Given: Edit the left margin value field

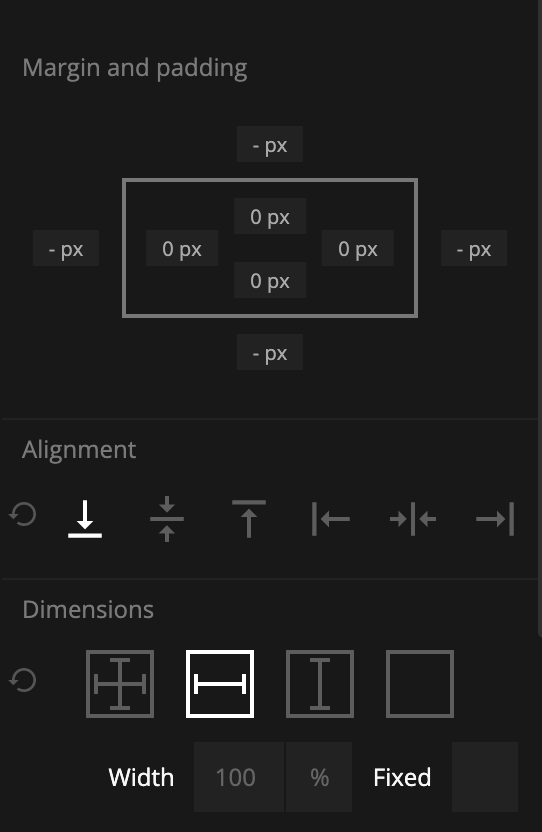Looking at the screenshot, I should click(x=66, y=248).
